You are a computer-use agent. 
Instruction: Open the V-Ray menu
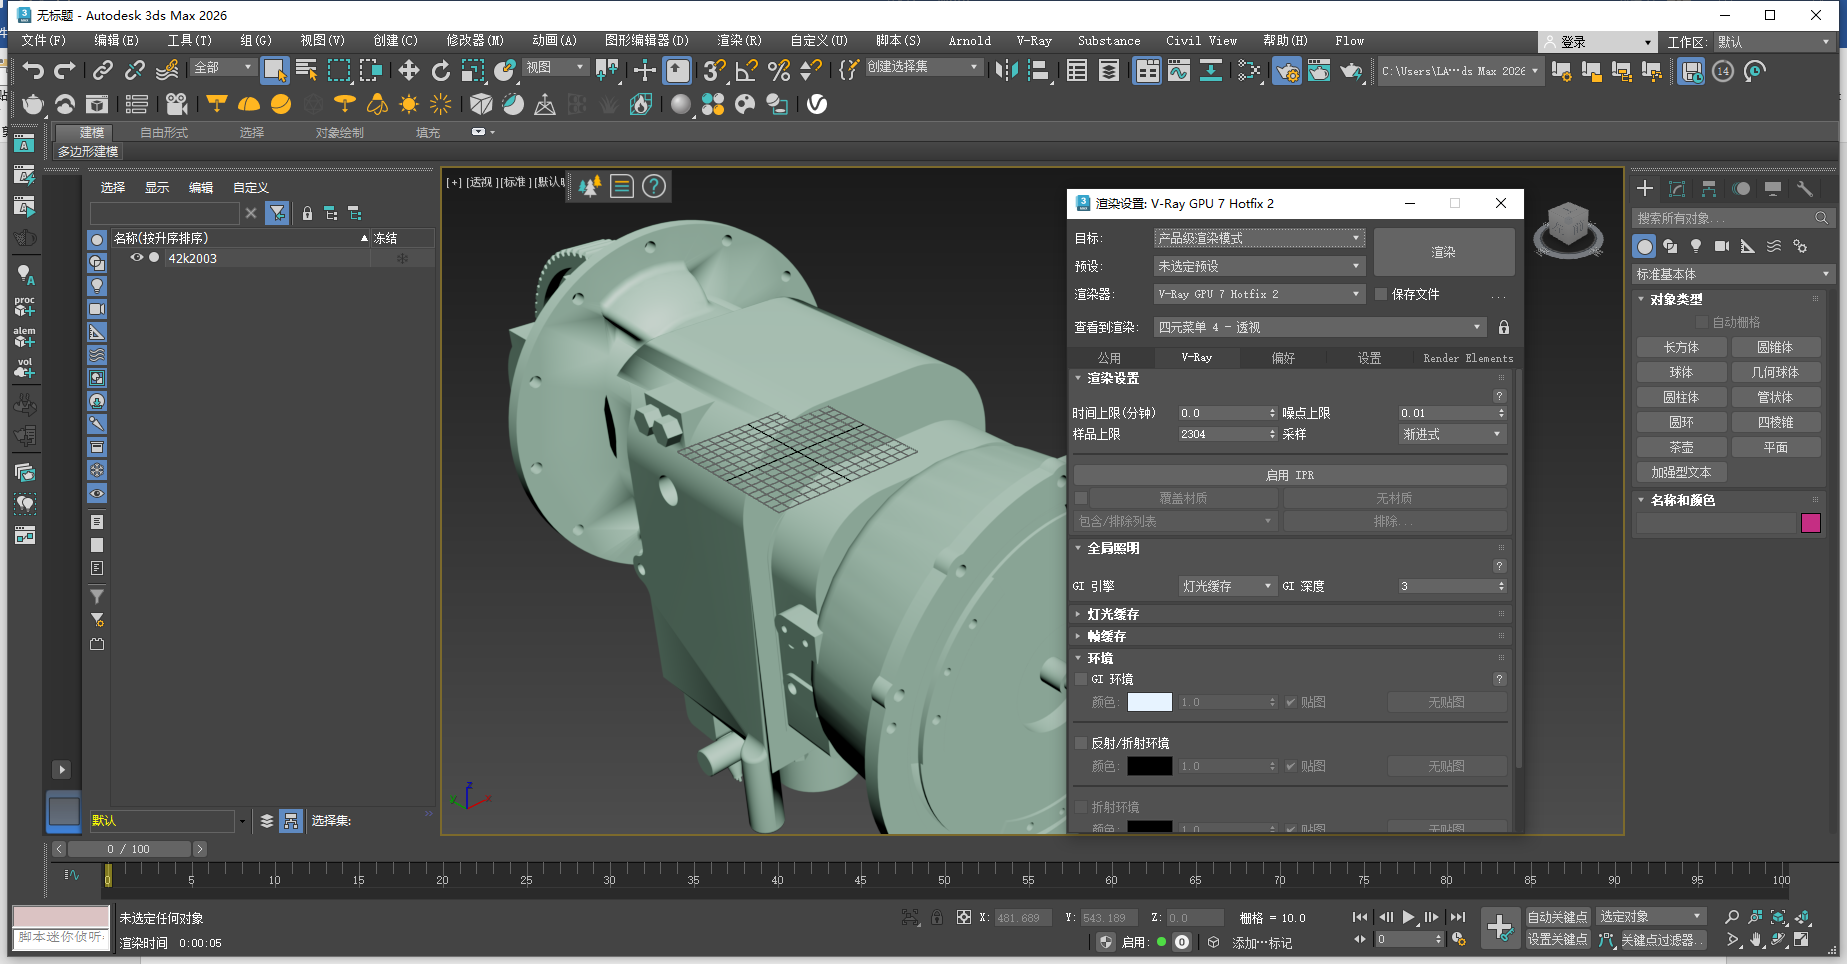click(x=1034, y=41)
